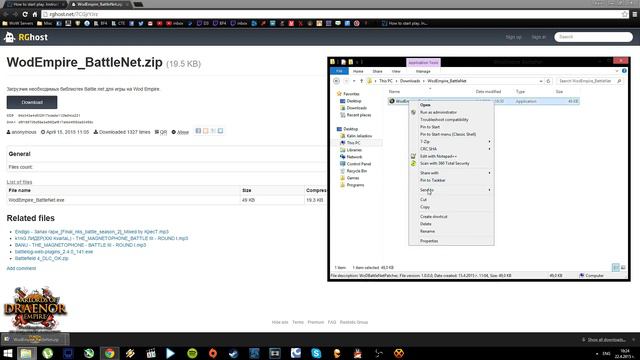Select Run as administrator
This screenshot has height=360, width=640.
[451, 112]
